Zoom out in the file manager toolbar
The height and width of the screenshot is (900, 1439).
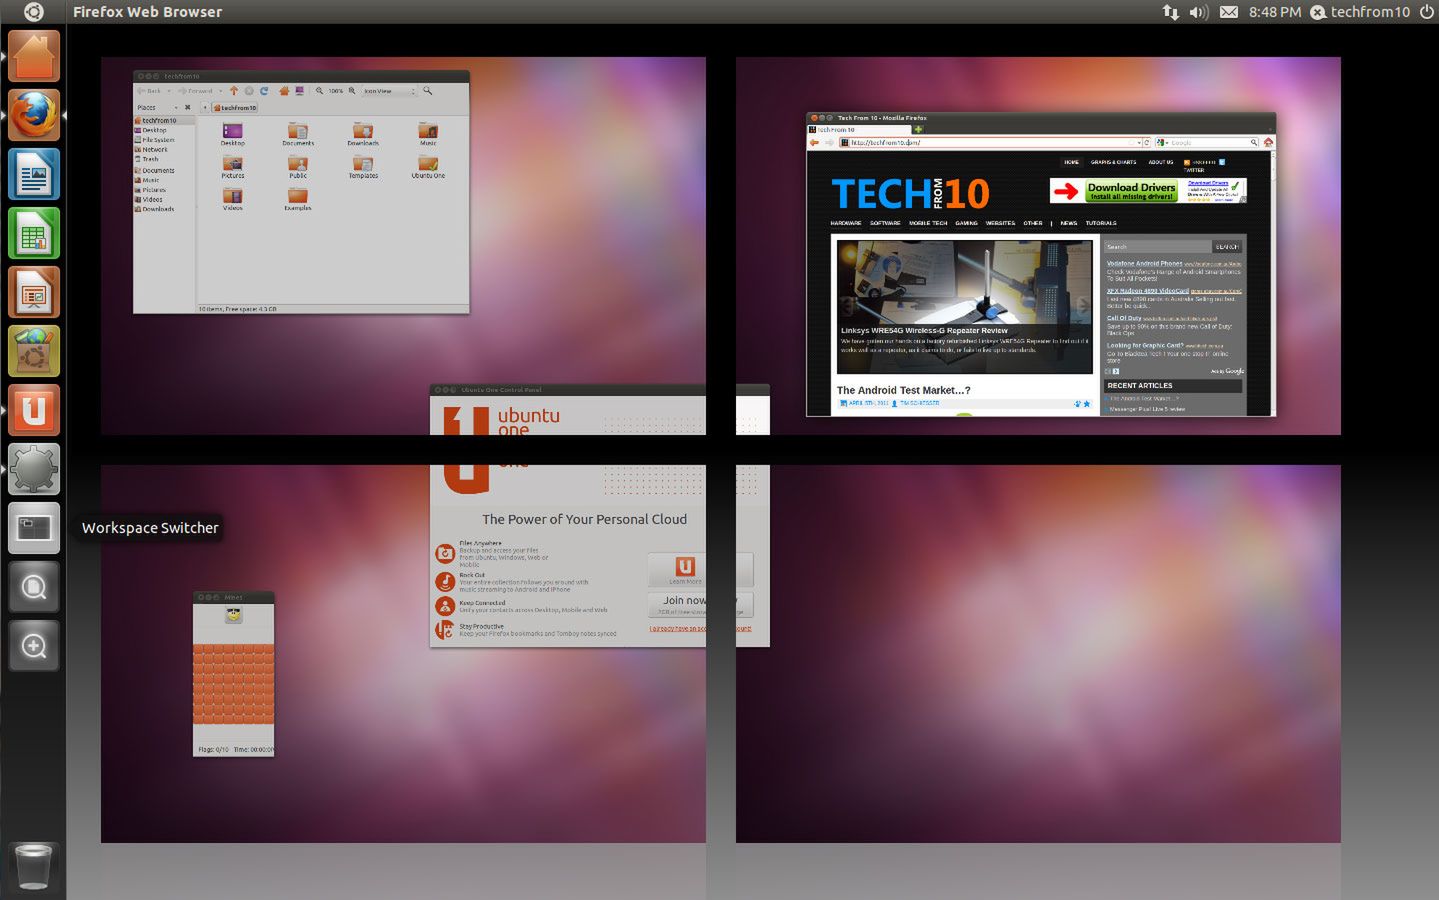[x=319, y=91]
